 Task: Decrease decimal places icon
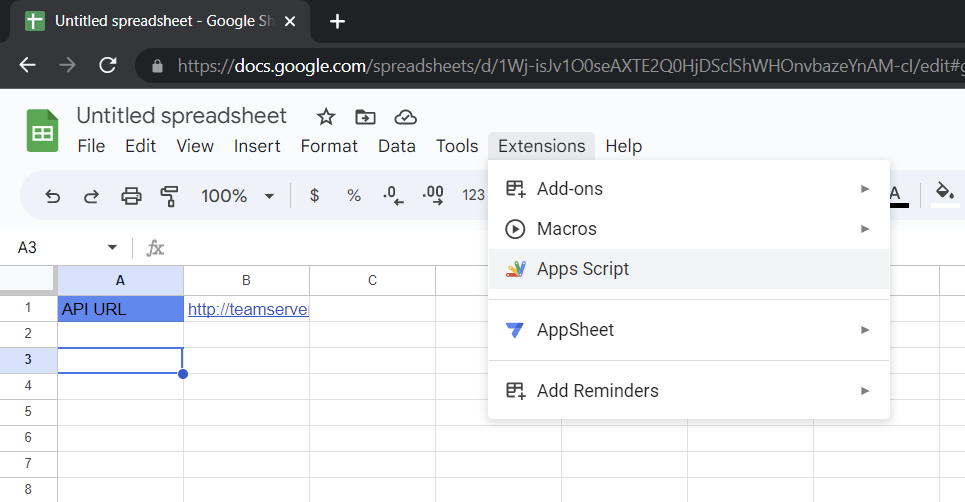[393, 196]
